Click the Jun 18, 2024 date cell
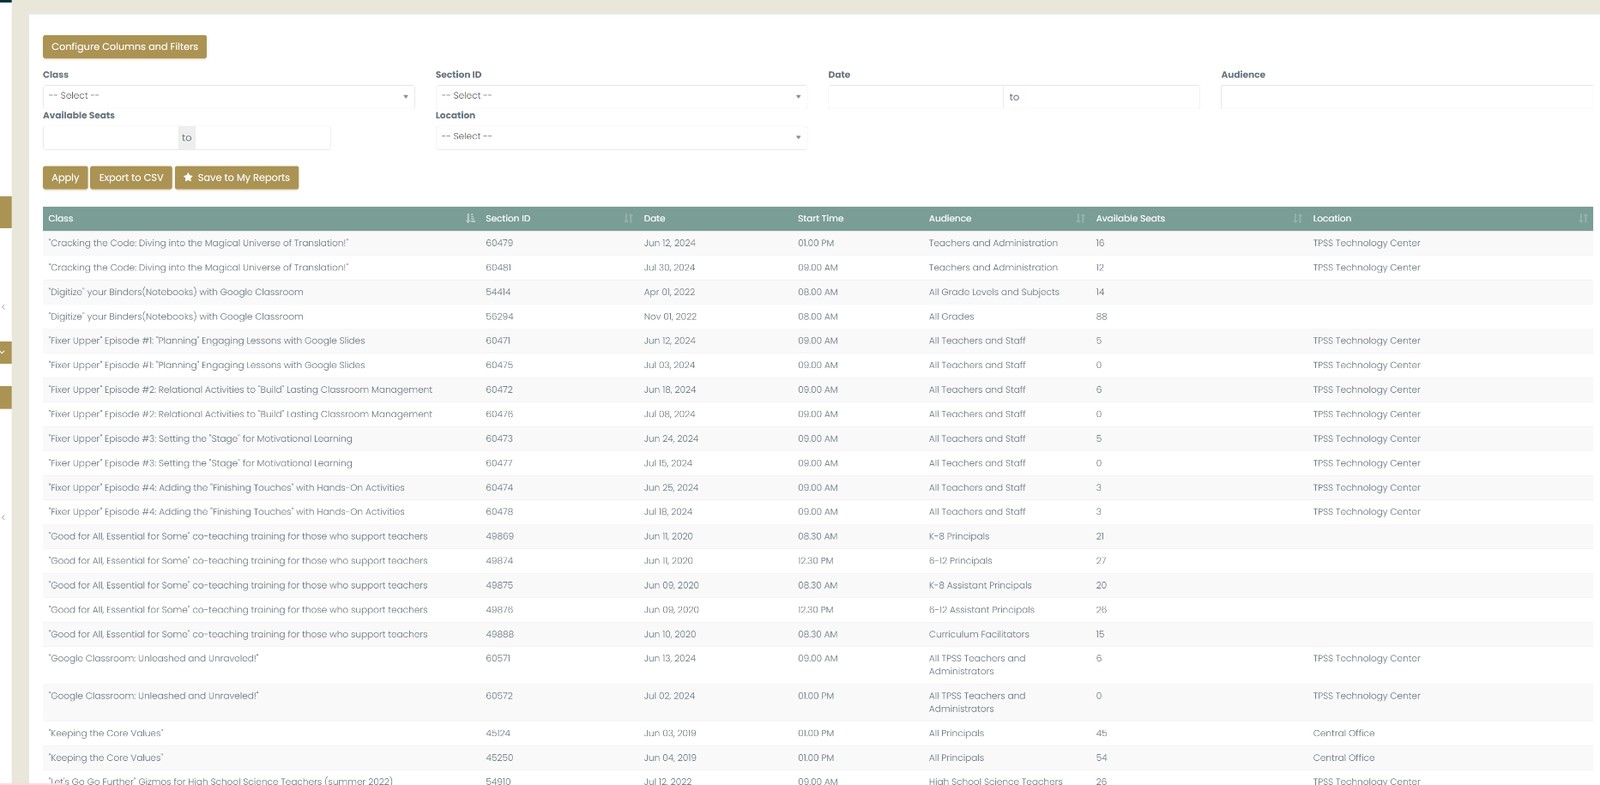The image size is (1600, 785). tap(669, 390)
